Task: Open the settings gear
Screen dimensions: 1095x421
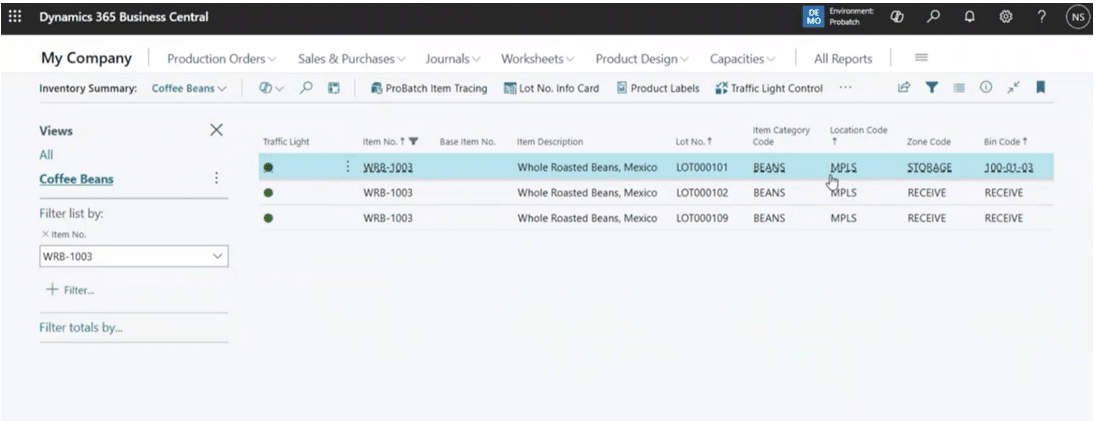Action: point(1006,17)
